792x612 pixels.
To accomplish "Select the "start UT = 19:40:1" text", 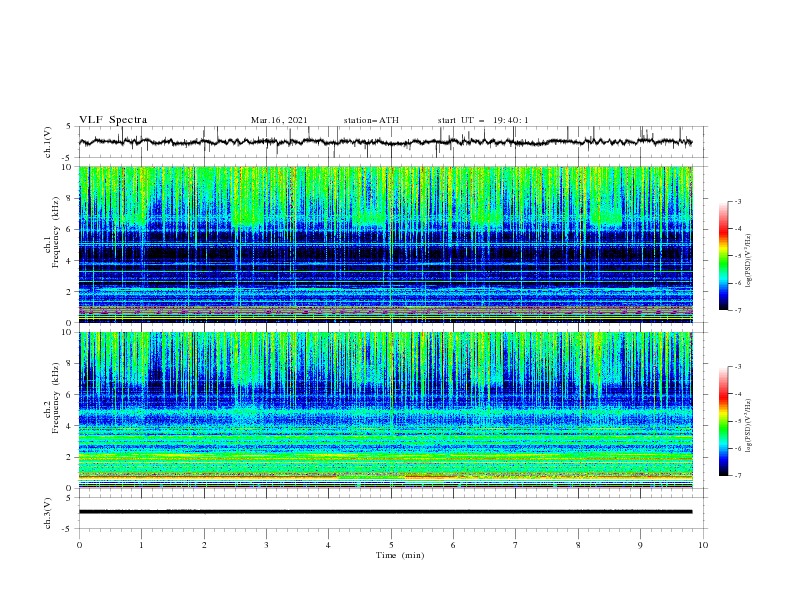I will 483,120.
